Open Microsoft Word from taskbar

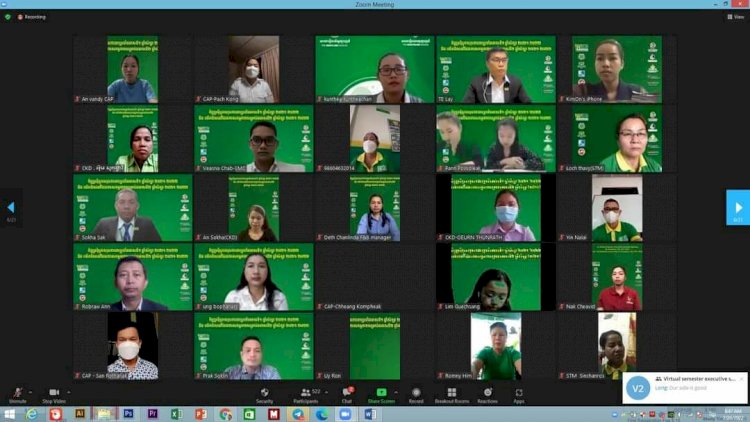click(x=370, y=414)
